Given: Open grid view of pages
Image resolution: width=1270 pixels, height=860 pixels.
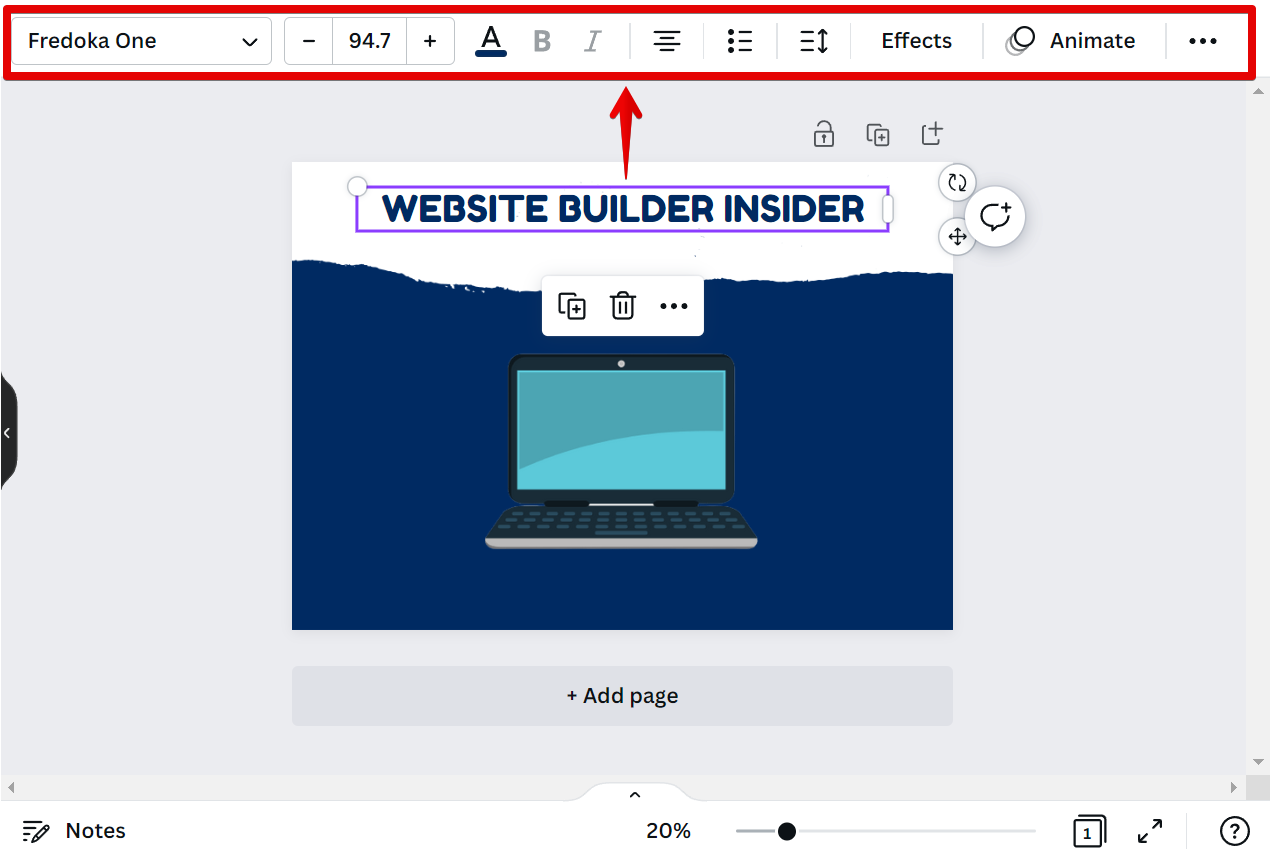Looking at the screenshot, I should (x=1088, y=831).
